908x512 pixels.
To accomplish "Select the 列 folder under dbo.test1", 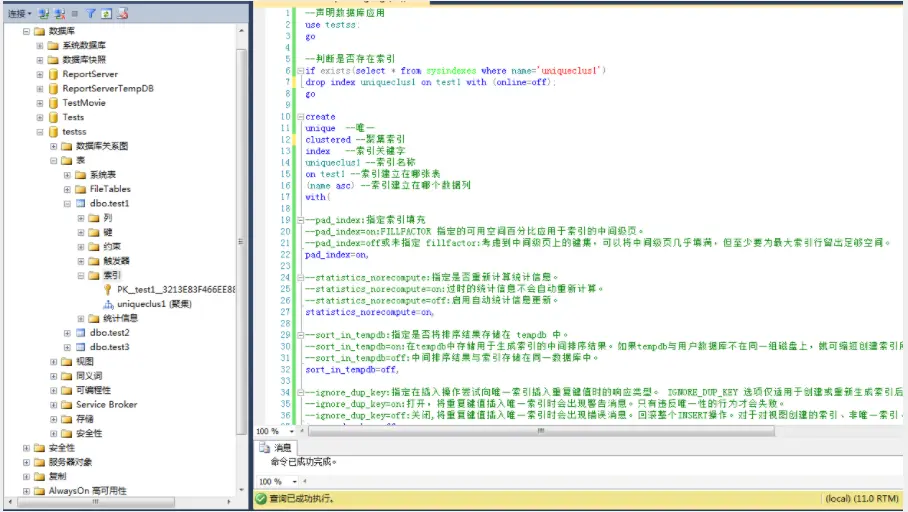I will [x=108, y=218].
